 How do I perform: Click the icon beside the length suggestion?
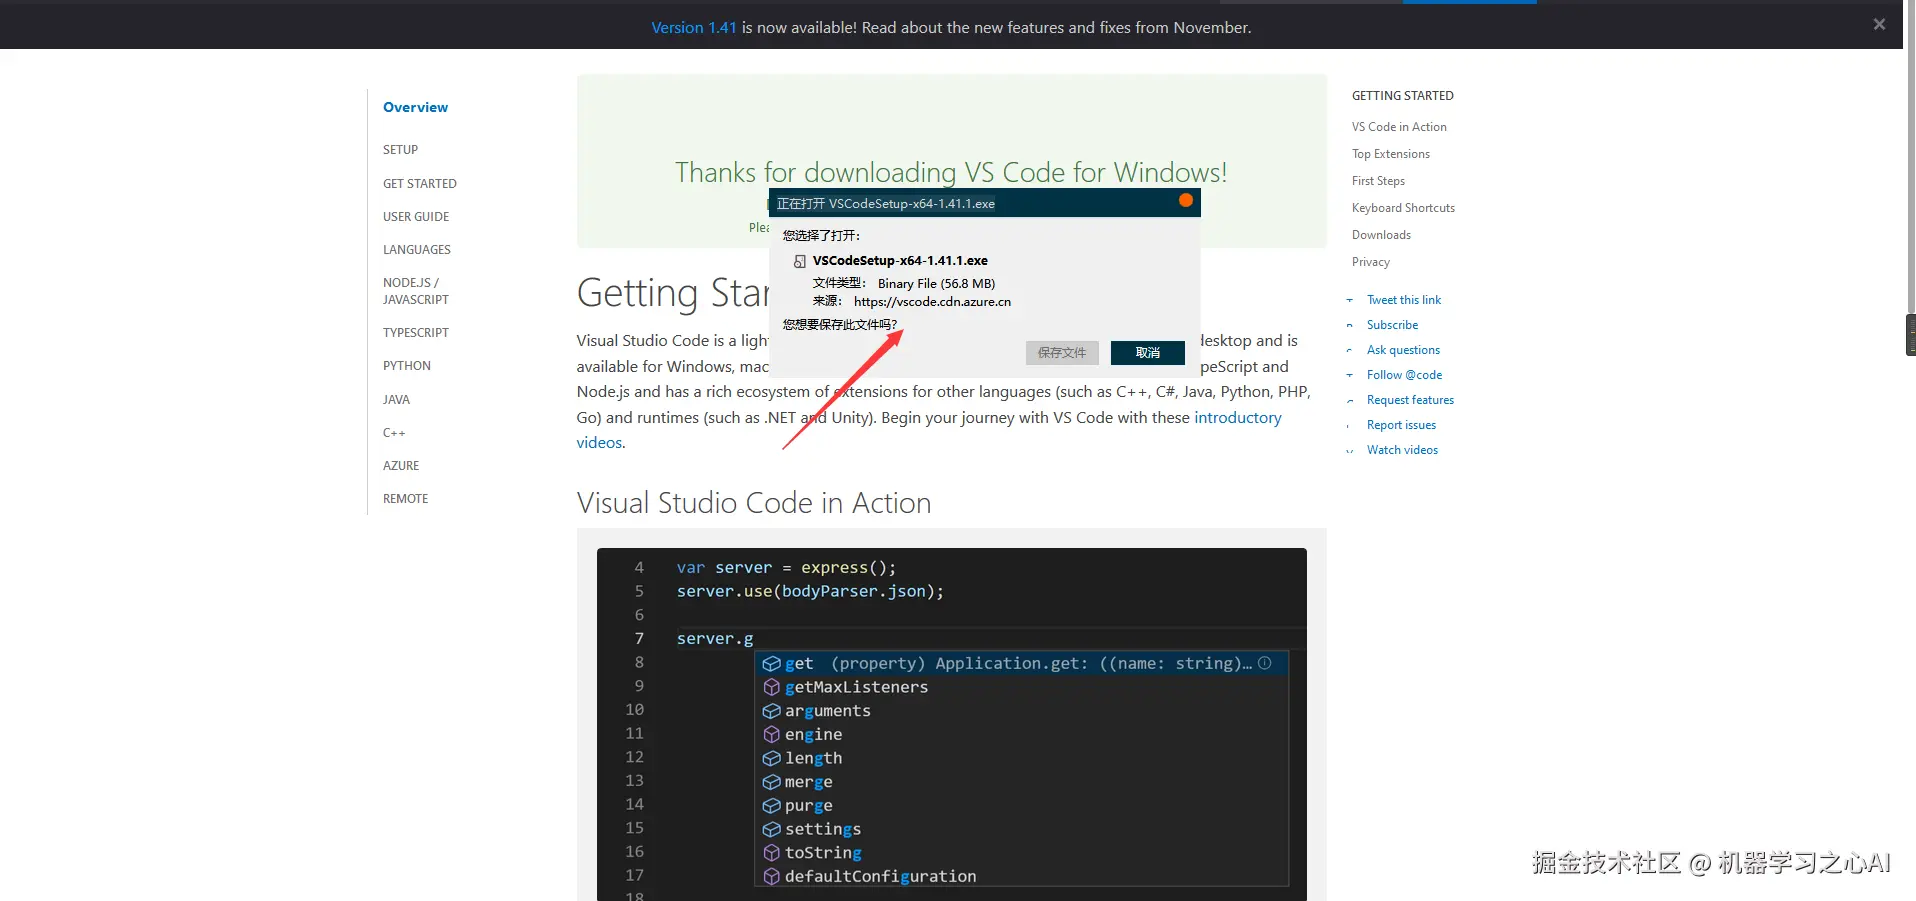(x=771, y=758)
